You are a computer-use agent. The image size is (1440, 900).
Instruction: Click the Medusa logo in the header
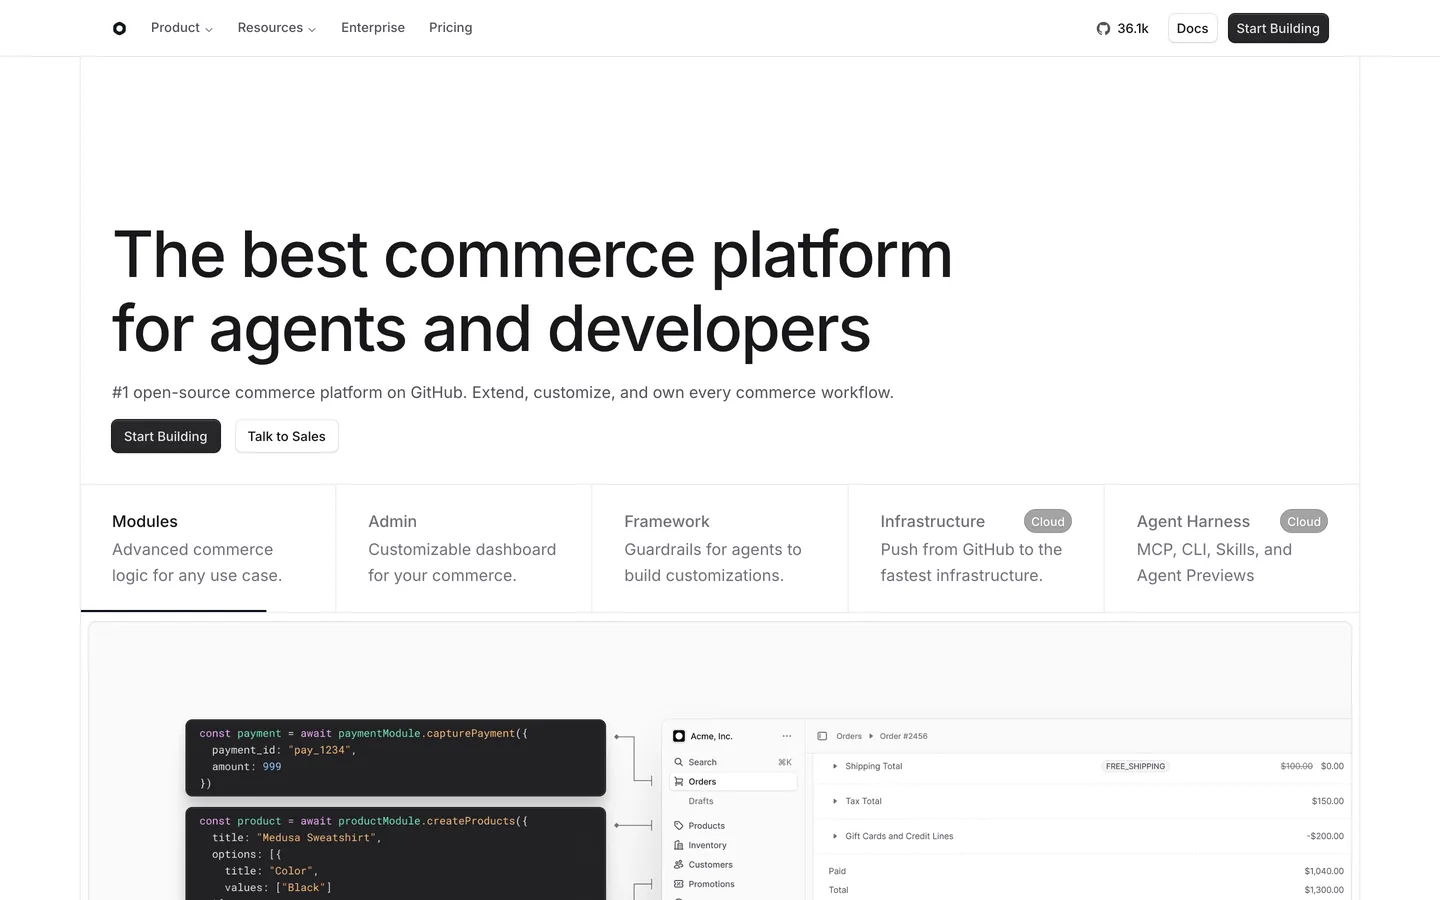coord(120,28)
